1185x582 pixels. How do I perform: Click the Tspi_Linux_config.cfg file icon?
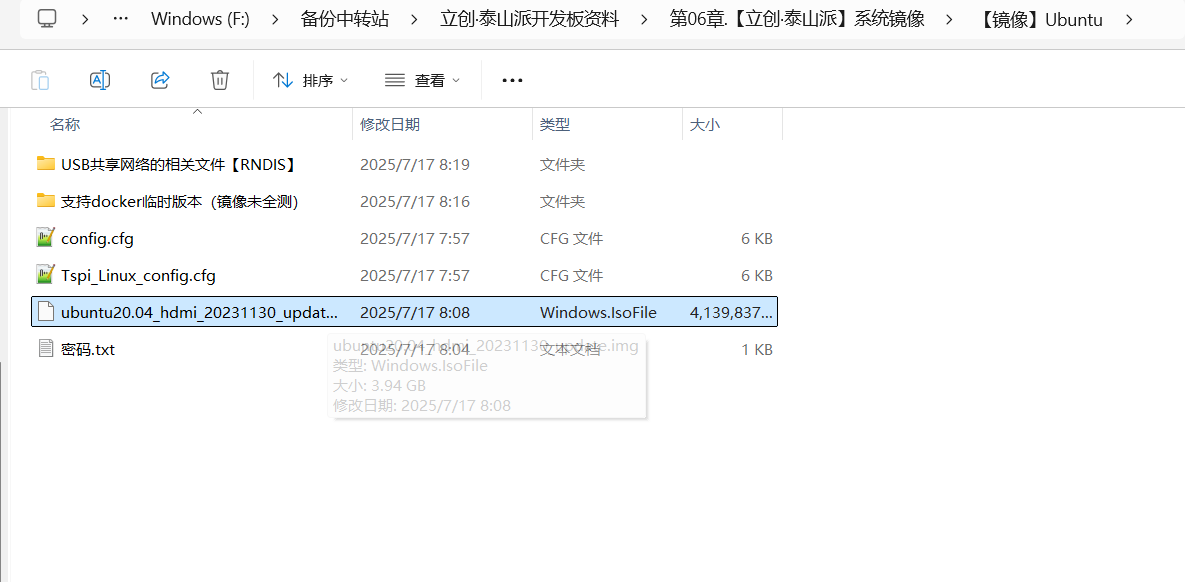click(x=46, y=274)
